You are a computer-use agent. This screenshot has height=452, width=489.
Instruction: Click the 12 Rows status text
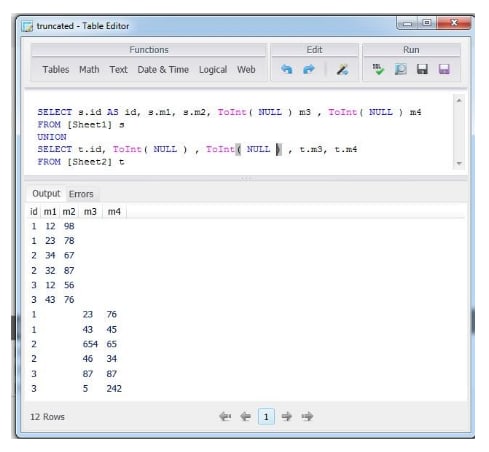point(47,417)
